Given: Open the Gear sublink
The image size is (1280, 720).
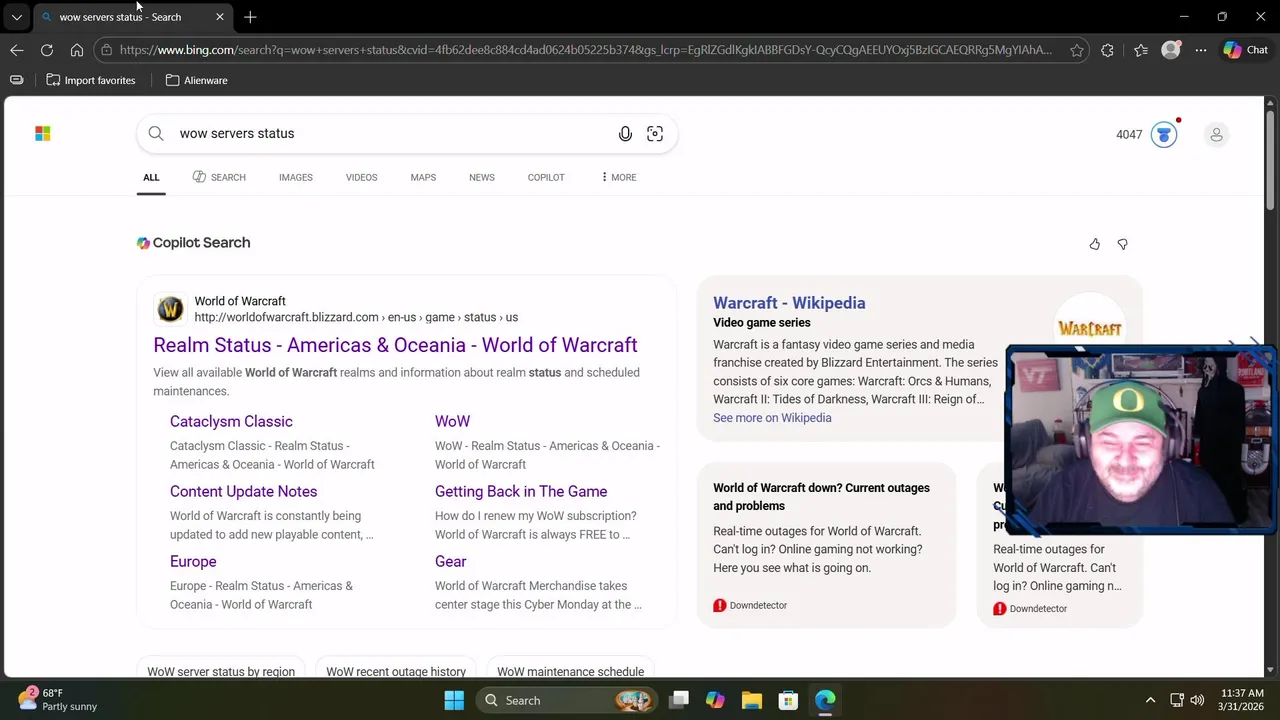Looking at the screenshot, I should (450, 561).
